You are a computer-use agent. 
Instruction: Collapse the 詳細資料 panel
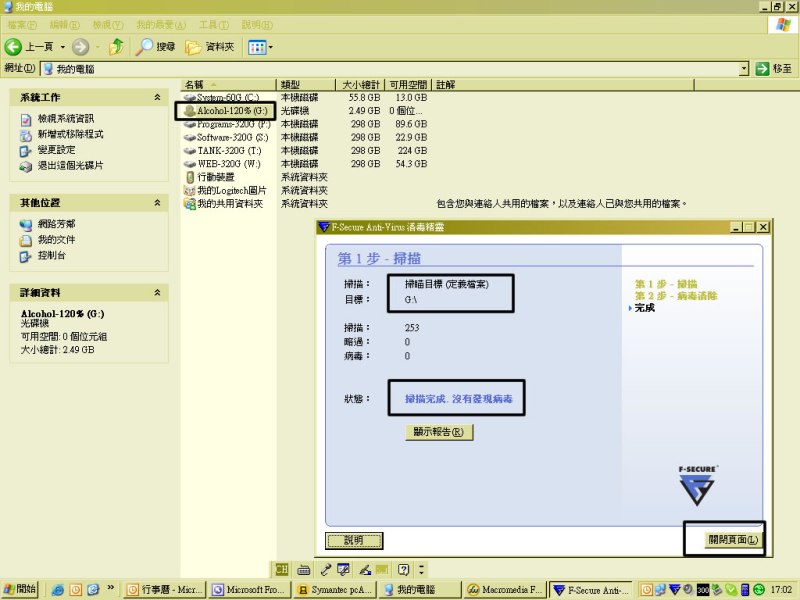pos(157,292)
